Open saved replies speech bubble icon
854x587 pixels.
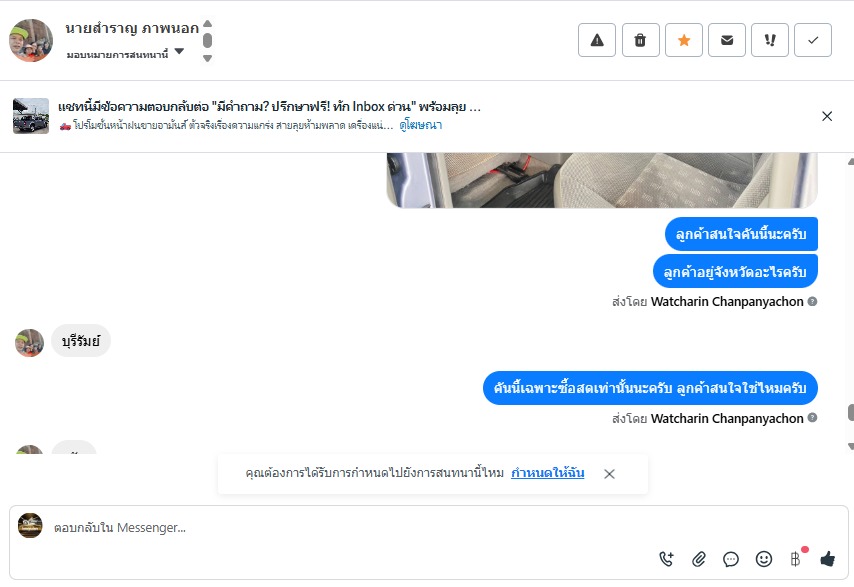point(731,559)
